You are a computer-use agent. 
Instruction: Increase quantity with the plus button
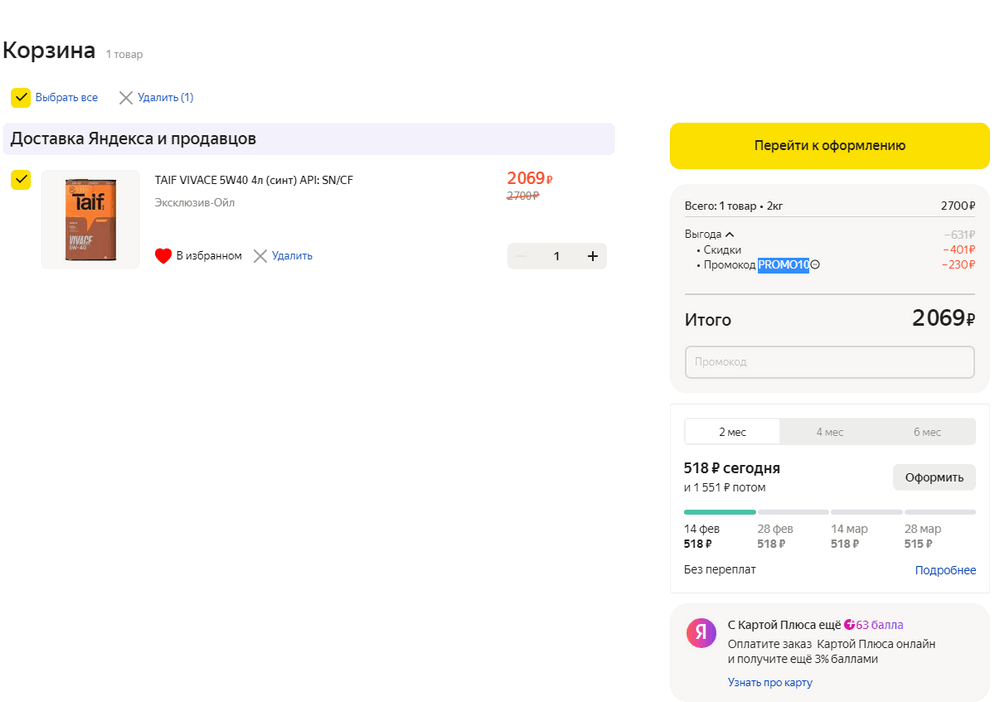pyautogui.click(x=592, y=256)
